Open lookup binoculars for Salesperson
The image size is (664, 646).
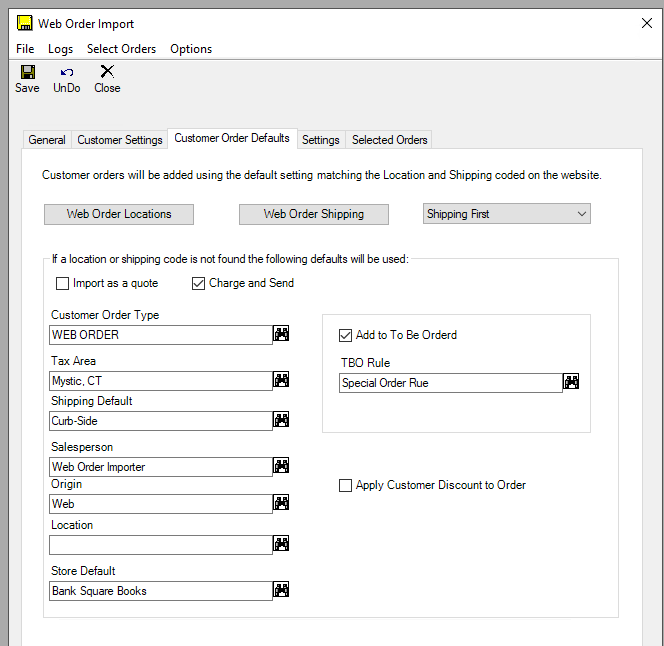(x=281, y=466)
